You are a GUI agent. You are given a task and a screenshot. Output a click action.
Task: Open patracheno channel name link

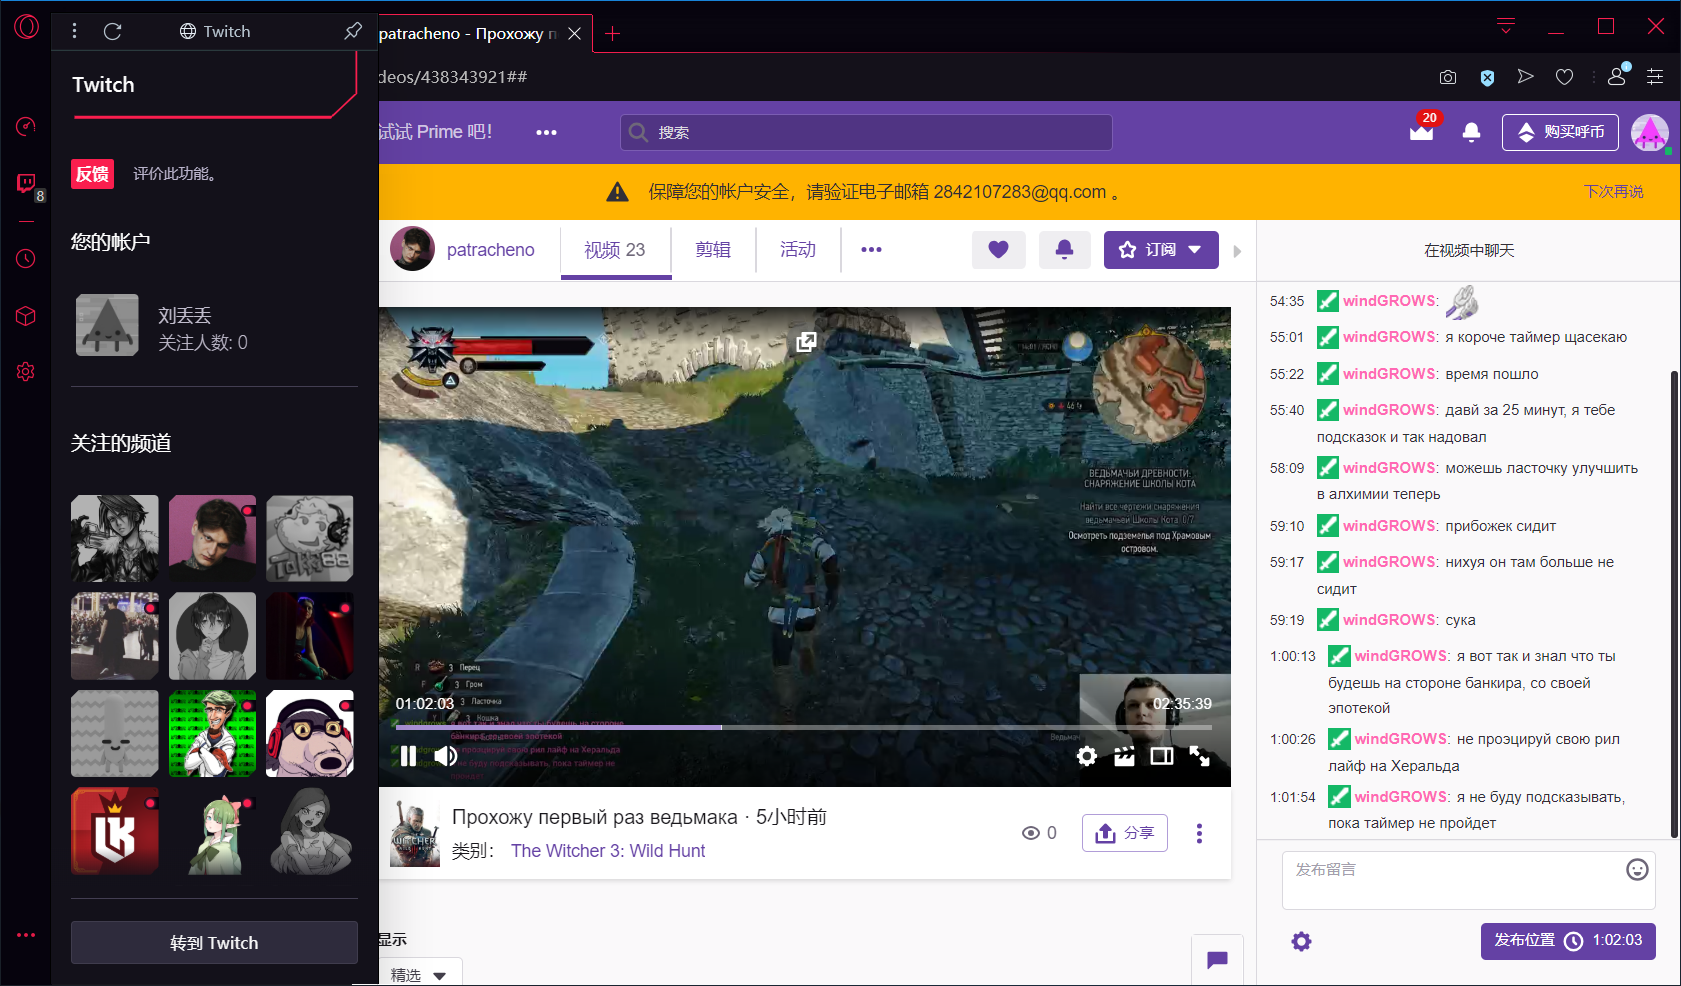[x=491, y=250]
